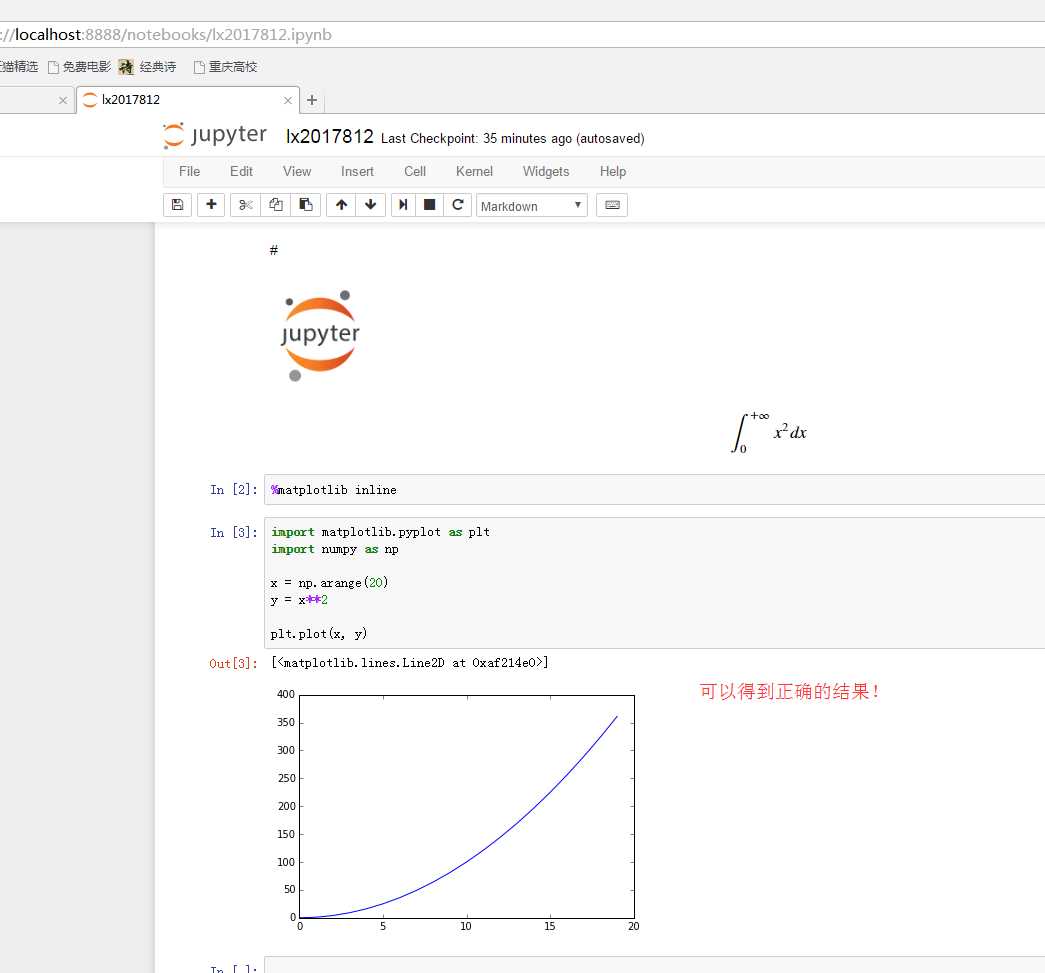Open the Edit menu

coord(241,171)
